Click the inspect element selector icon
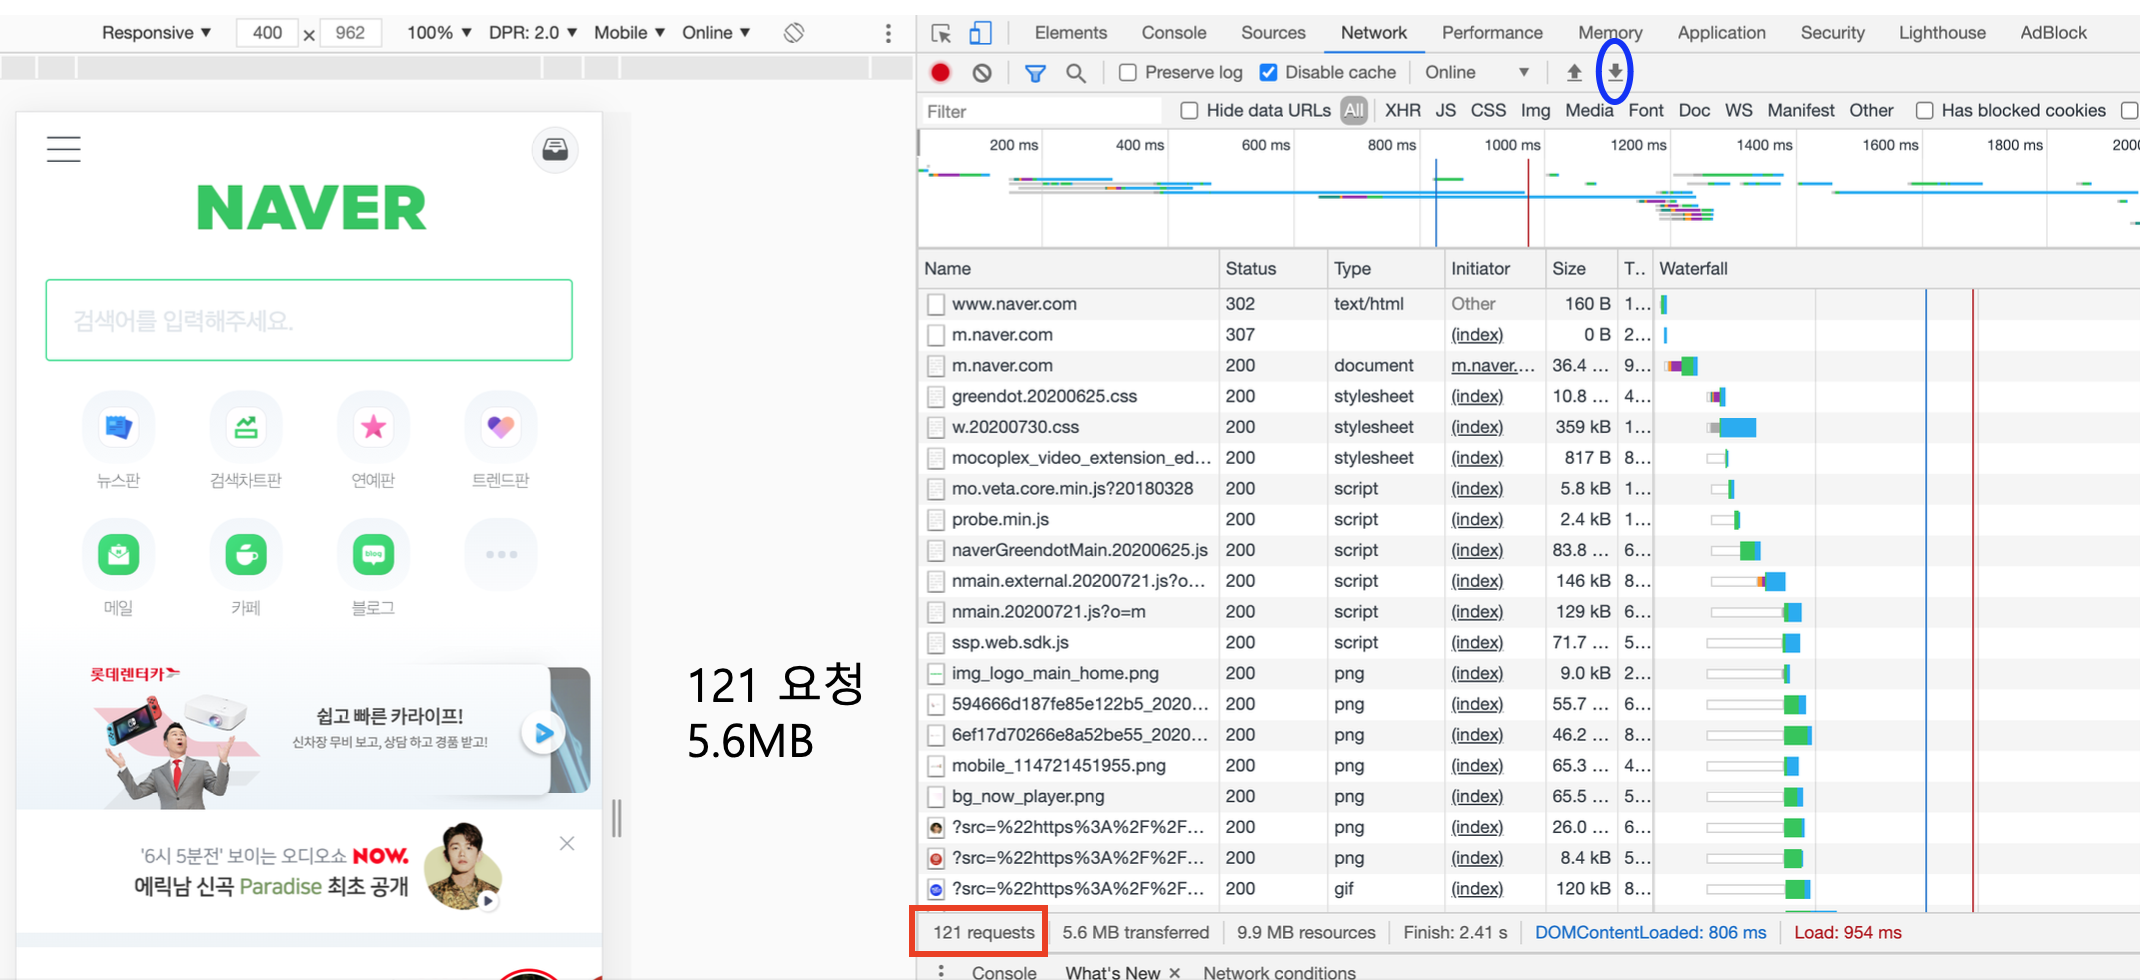Viewport: 2140px width, 980px height. coord(941,33)
